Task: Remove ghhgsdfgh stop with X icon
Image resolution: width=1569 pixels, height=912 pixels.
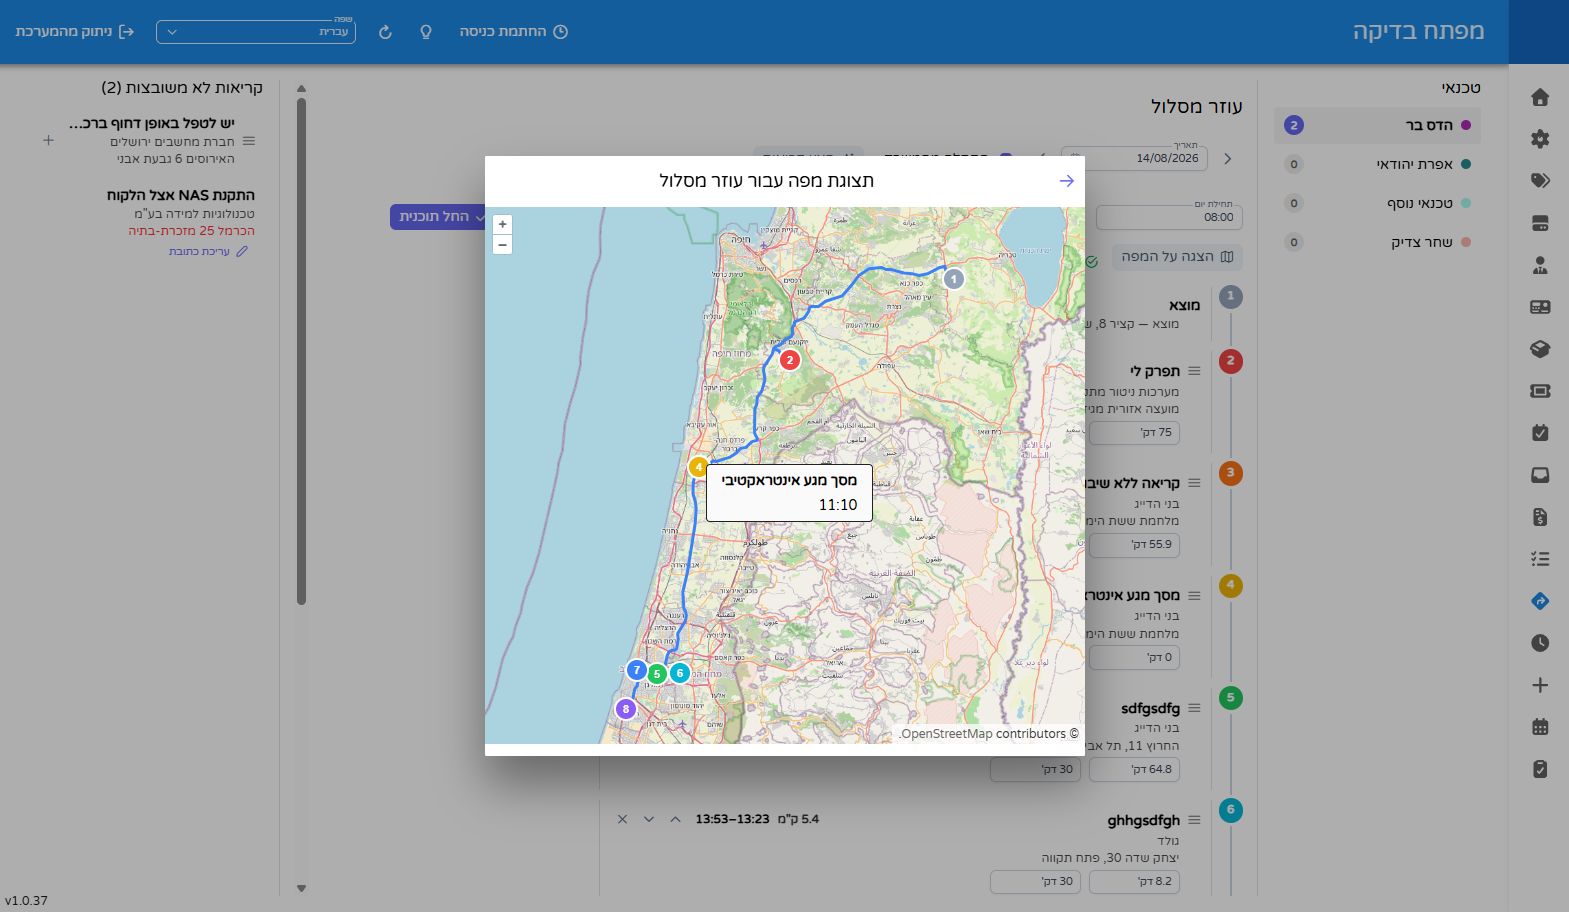Action: point(622,819)
